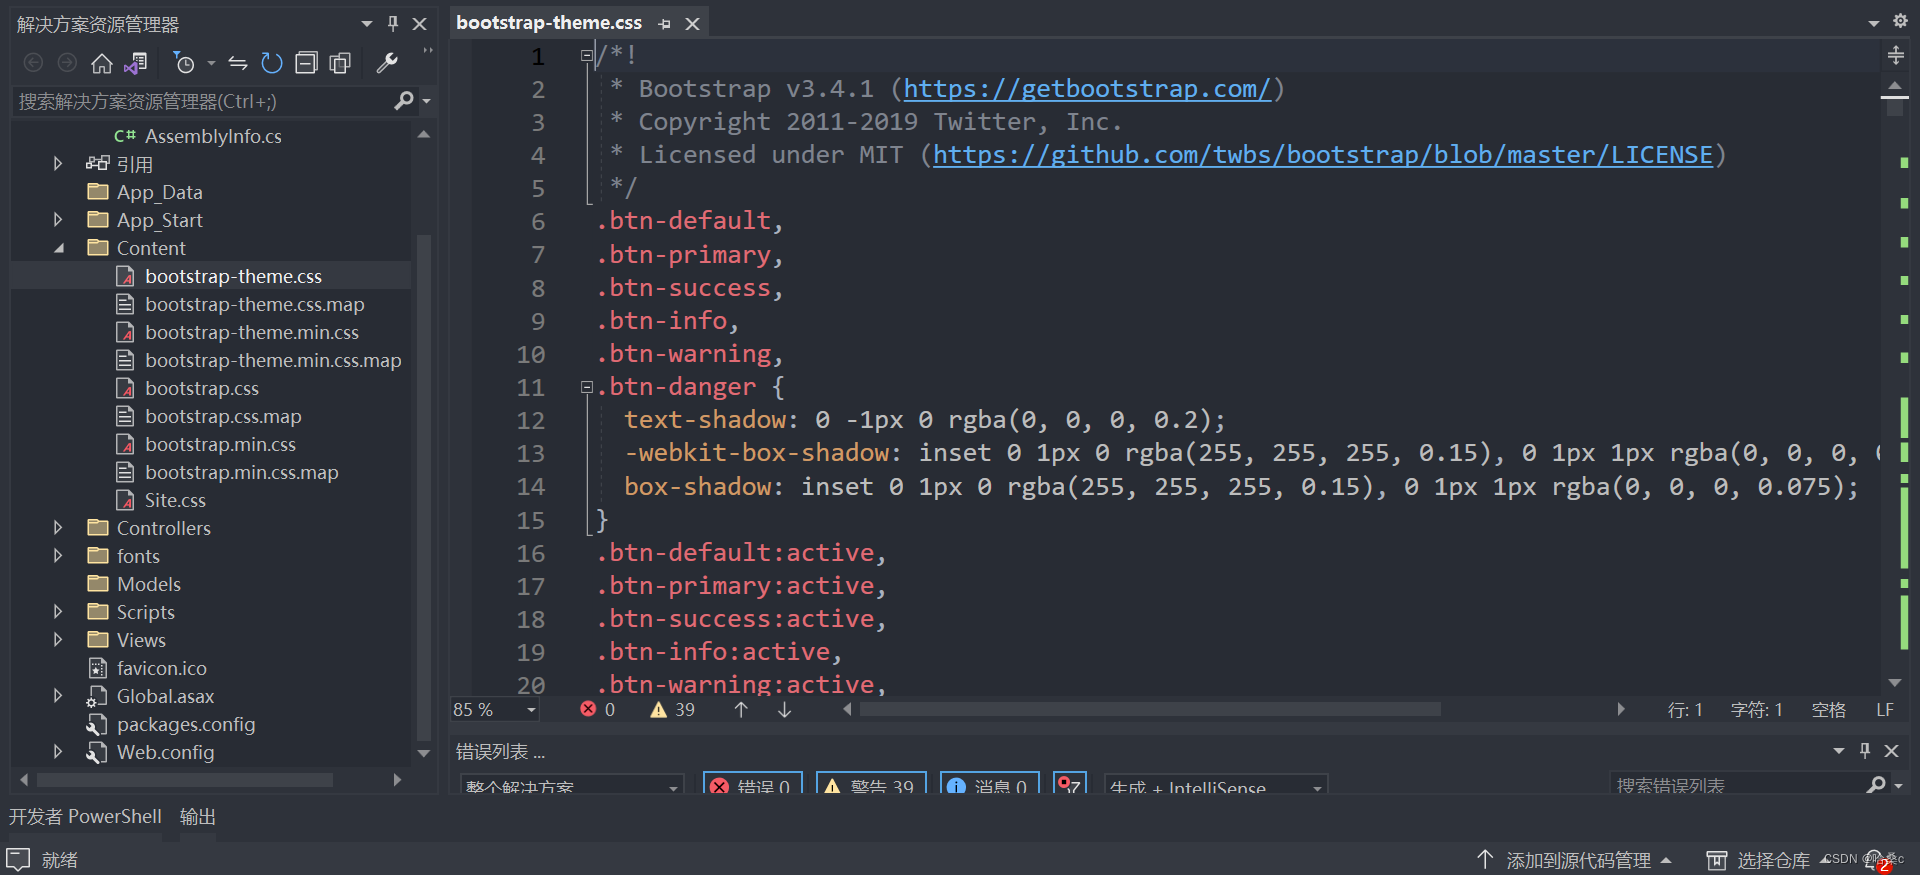Select the Models folder

148,584
